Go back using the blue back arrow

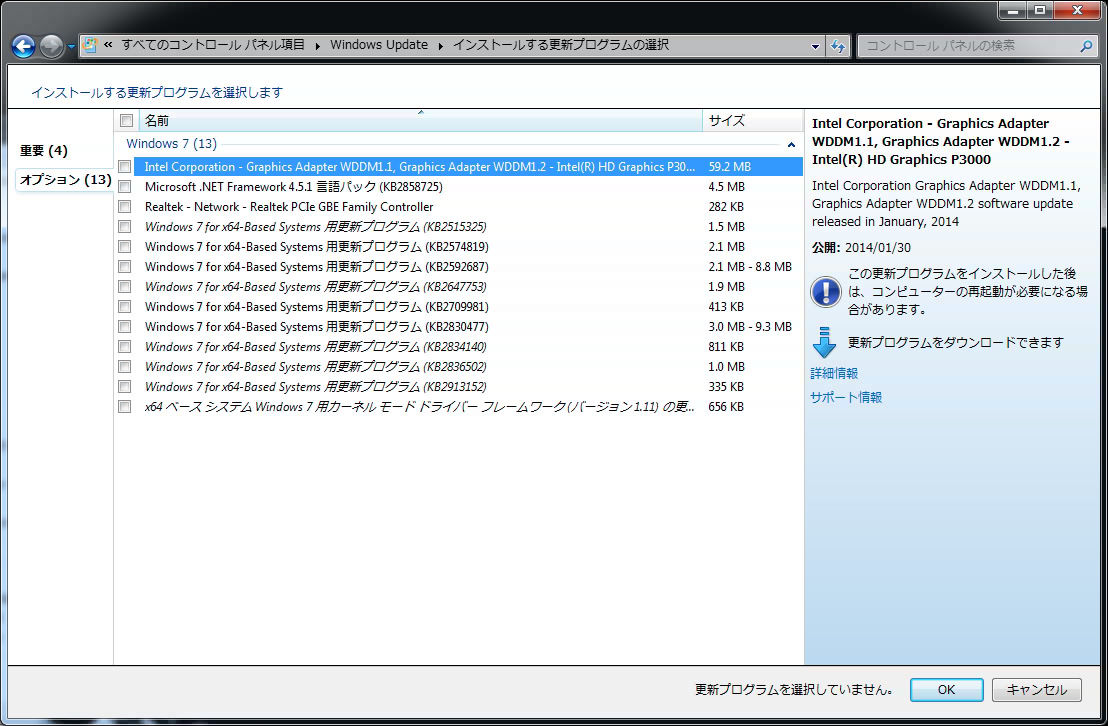coord(23,47)
